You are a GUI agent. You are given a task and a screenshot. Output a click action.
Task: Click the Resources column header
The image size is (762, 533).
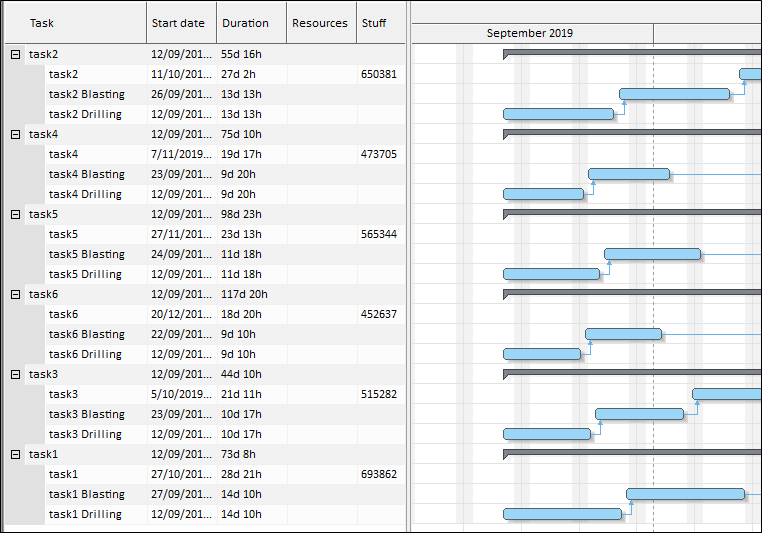click(320, 23)
